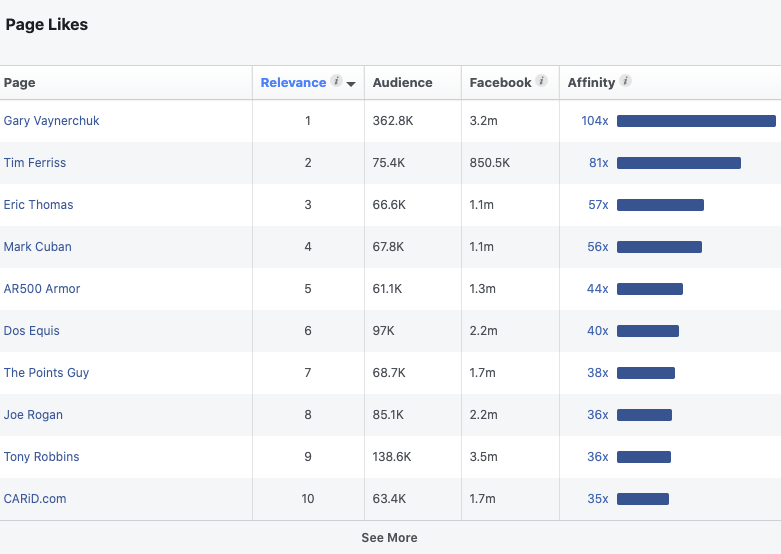Click the 57x affinity bar
The height and width of the screenshot is (554, 781).
[x=660, y=205]
